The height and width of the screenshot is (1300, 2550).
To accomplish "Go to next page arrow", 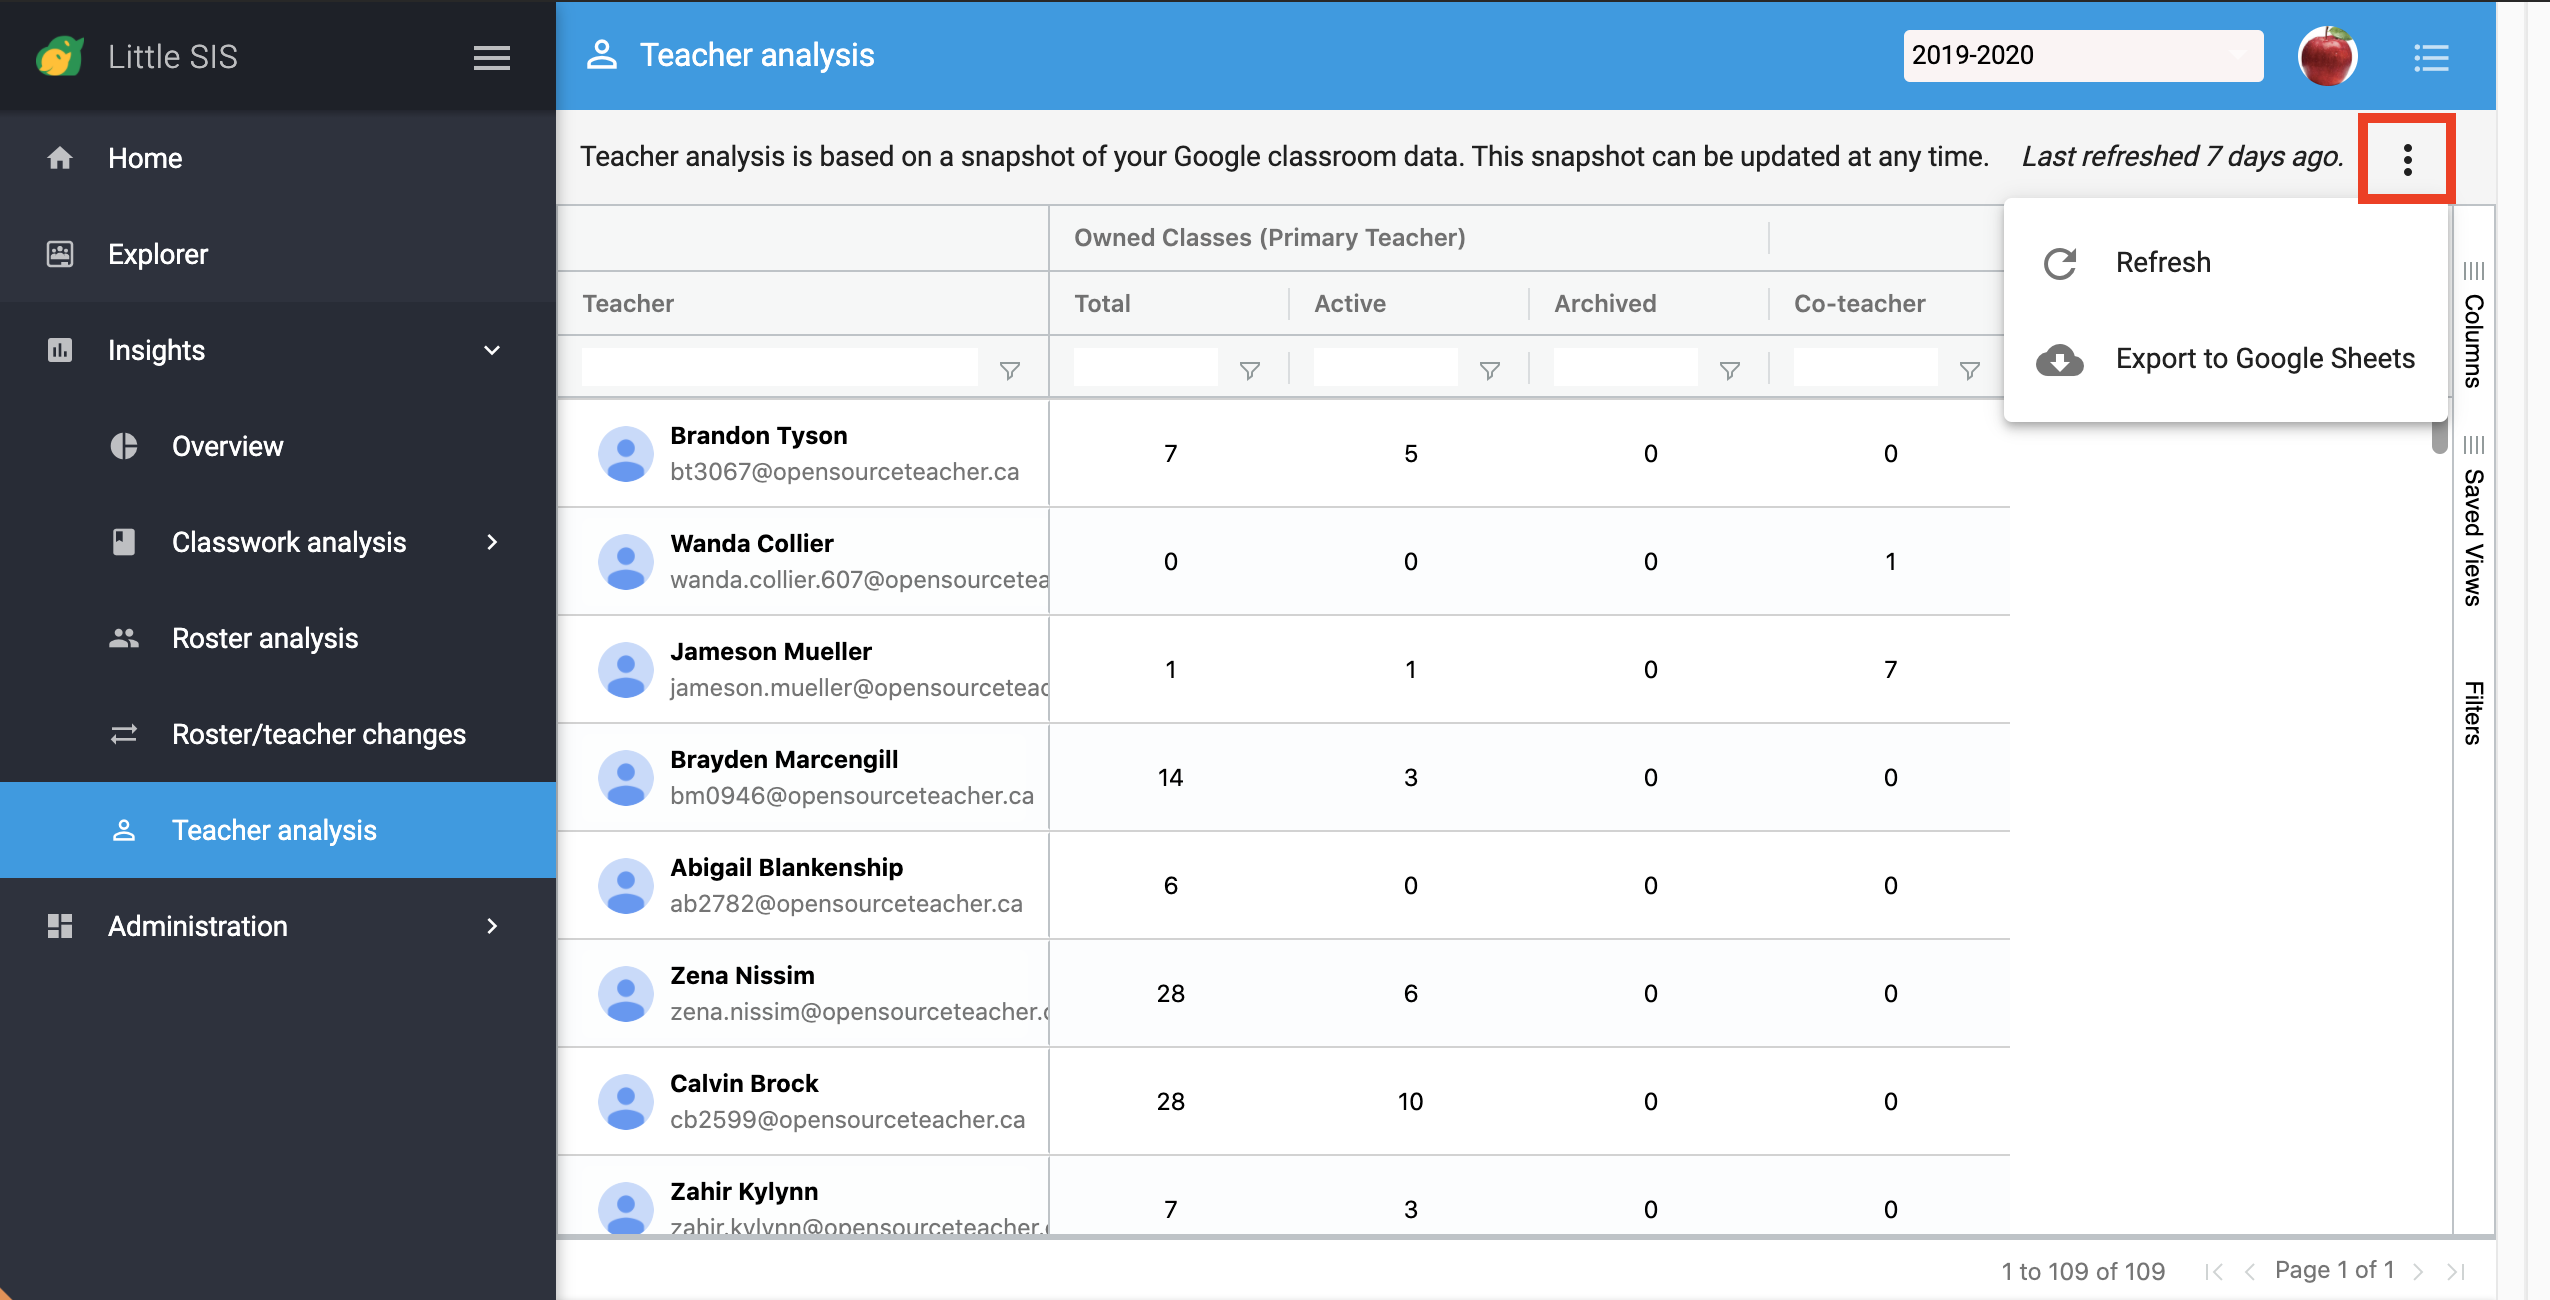I will click(2417, 1271).
